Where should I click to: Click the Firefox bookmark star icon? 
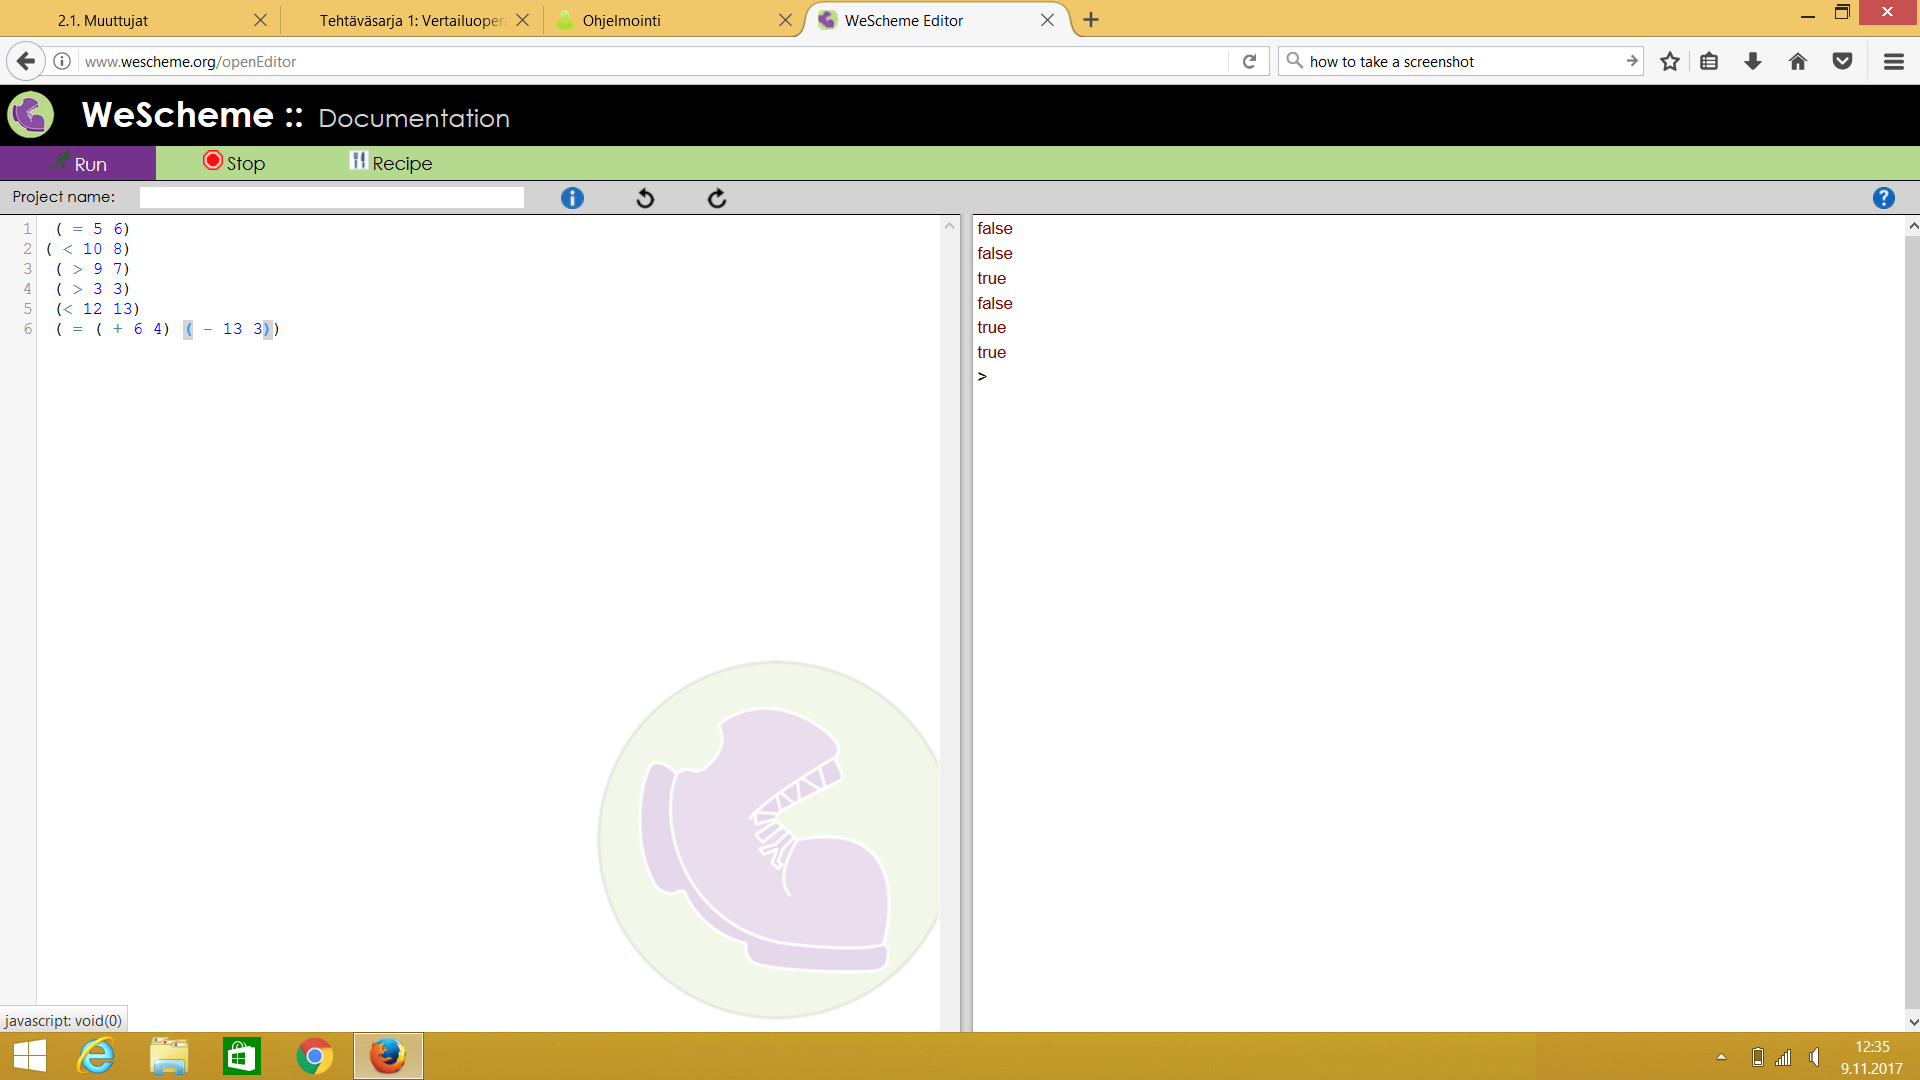(1669, 62)
